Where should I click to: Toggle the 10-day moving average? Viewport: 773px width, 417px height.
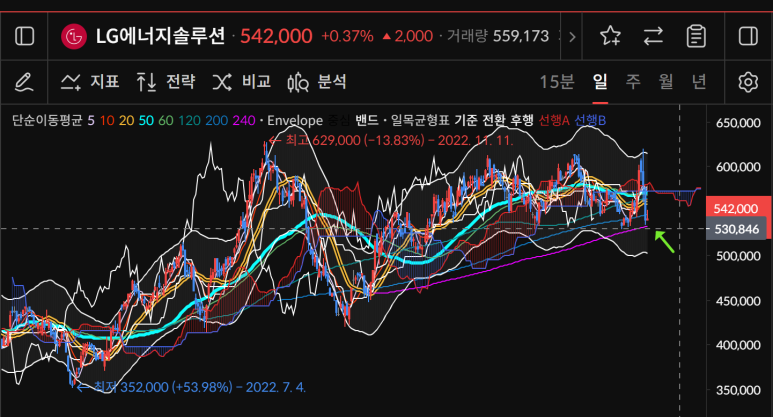107,120
